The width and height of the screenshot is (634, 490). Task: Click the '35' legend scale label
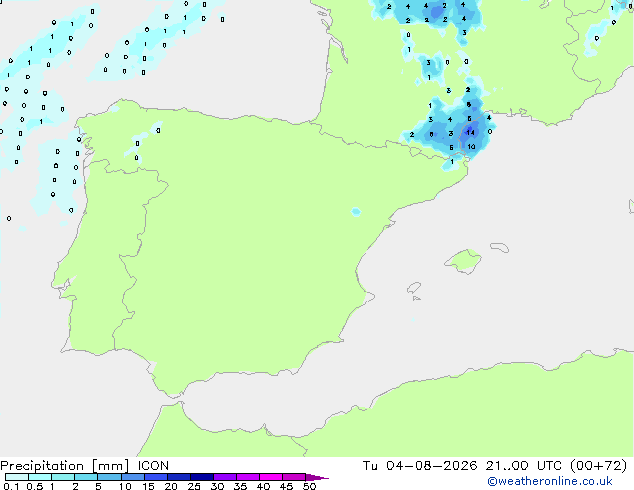tap(240, 486)
